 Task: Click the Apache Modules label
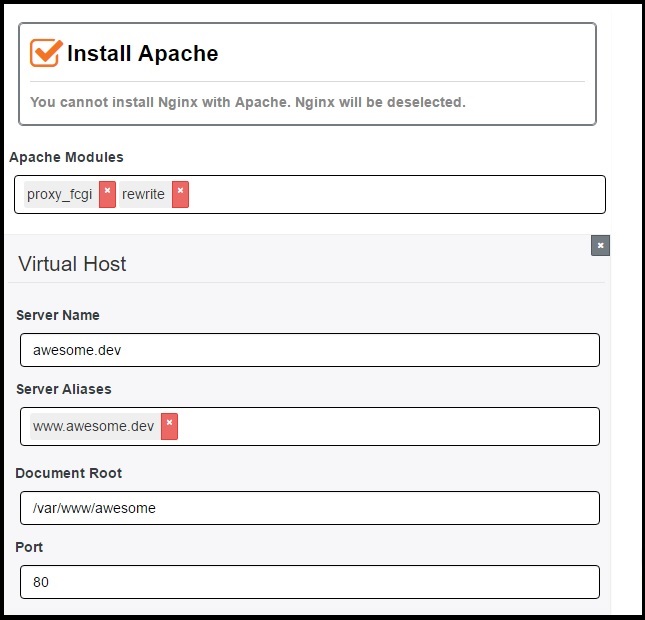66,157
